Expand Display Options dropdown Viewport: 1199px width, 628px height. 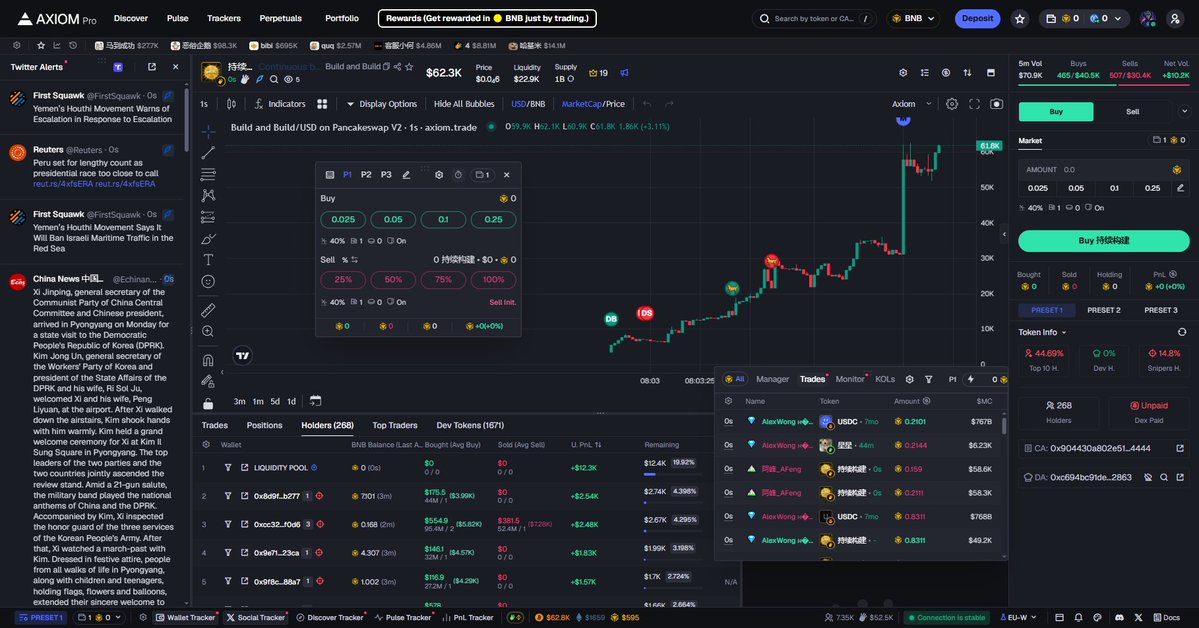[x=382, y=104]
